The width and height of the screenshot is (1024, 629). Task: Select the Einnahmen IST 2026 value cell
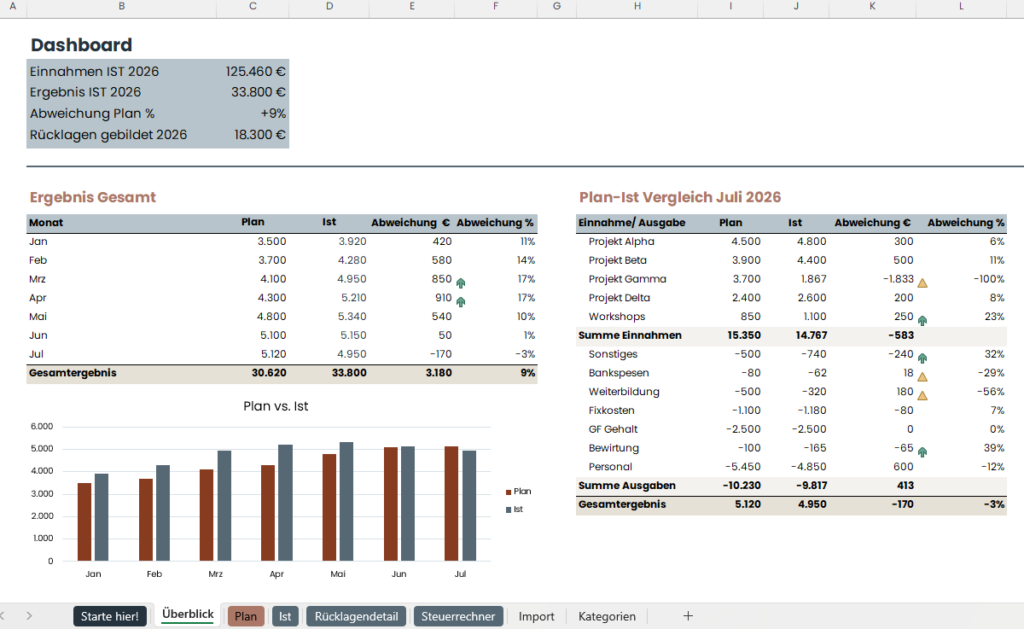pyautogui.click(x=253, y=71)
